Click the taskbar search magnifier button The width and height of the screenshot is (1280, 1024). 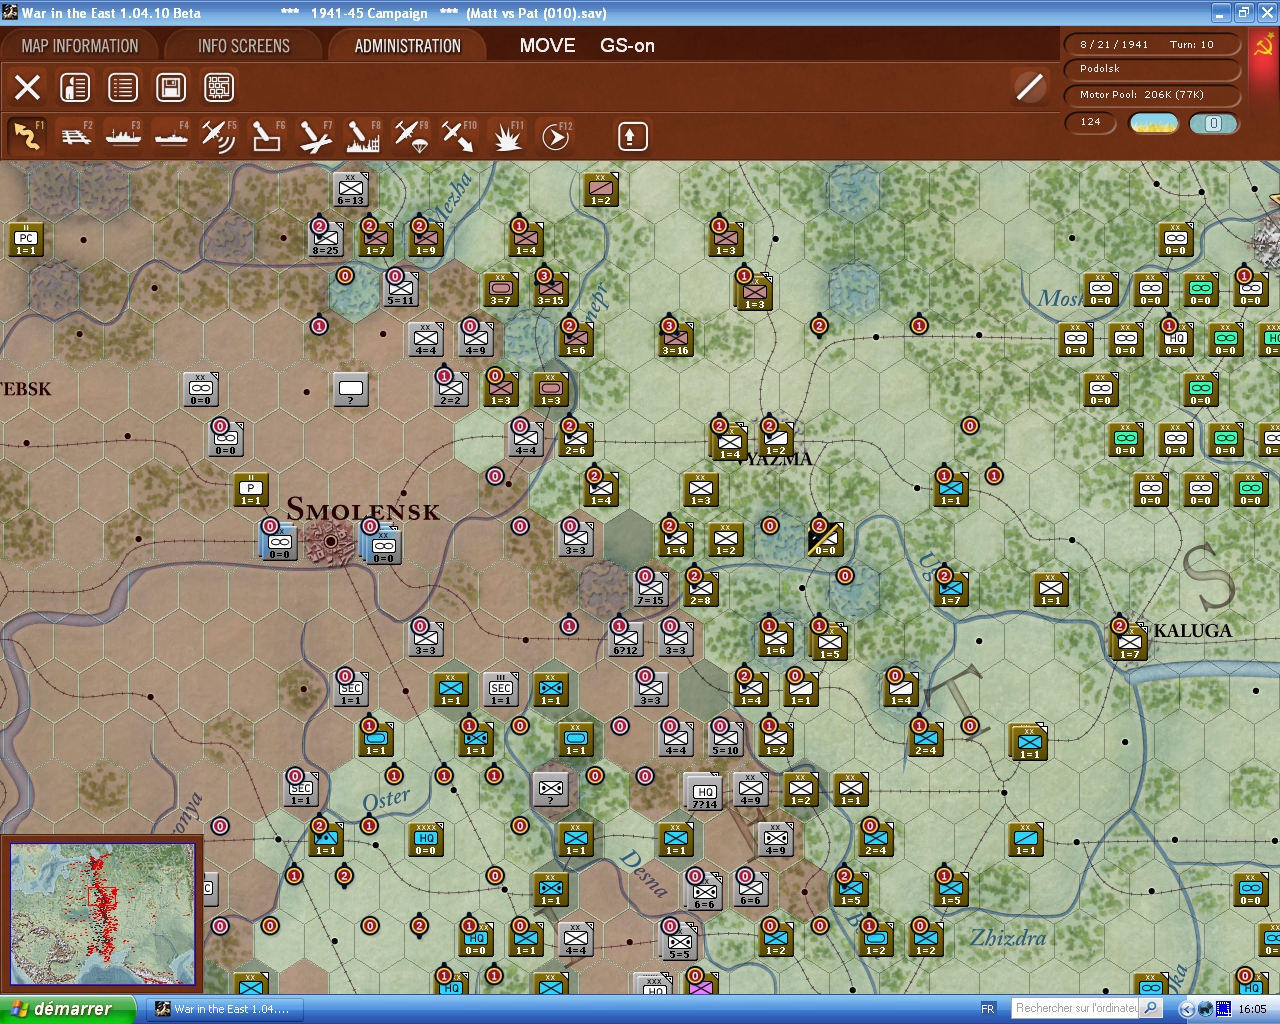(x=1151, y=1008)
